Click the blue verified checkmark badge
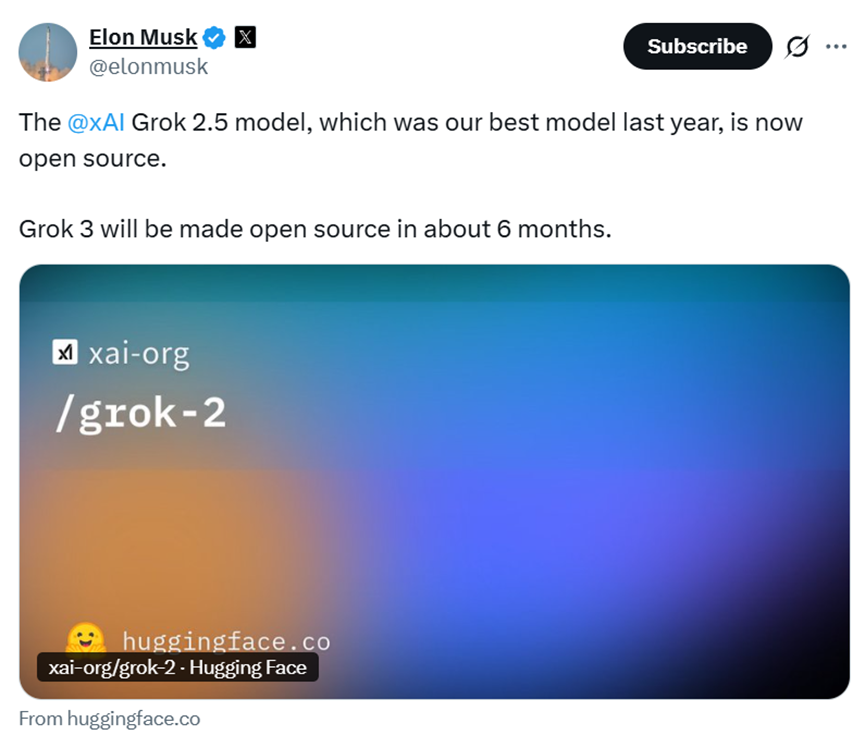Viewport: 865px width, 735px height. click(214, 39)
